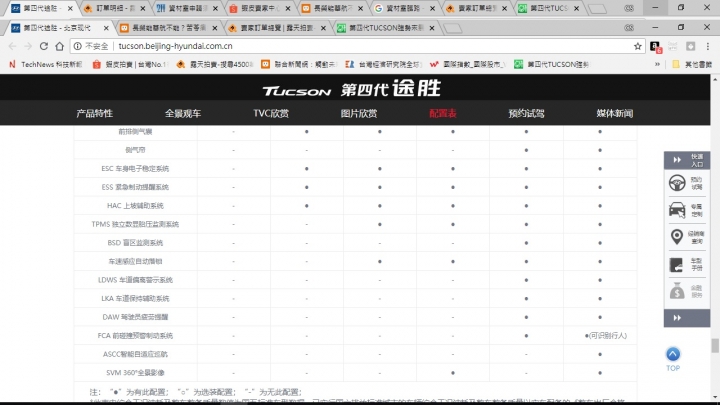Screen dimensions: 720x405
Task: Open the test-drive steering wheel sidebar icon
Action: coord(677,183)
